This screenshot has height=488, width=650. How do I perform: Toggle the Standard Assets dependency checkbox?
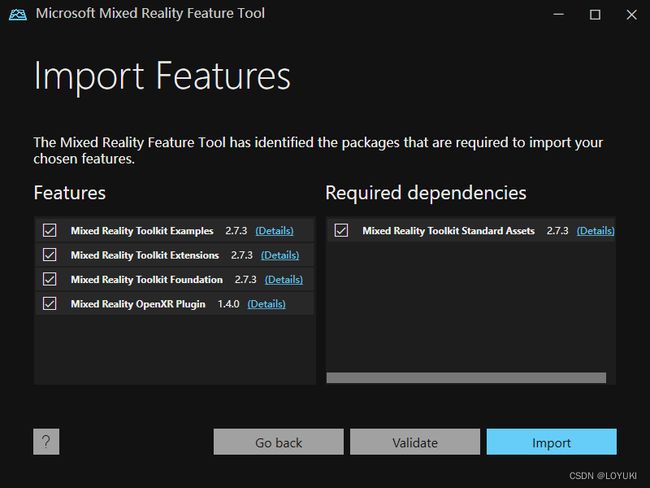341,230
